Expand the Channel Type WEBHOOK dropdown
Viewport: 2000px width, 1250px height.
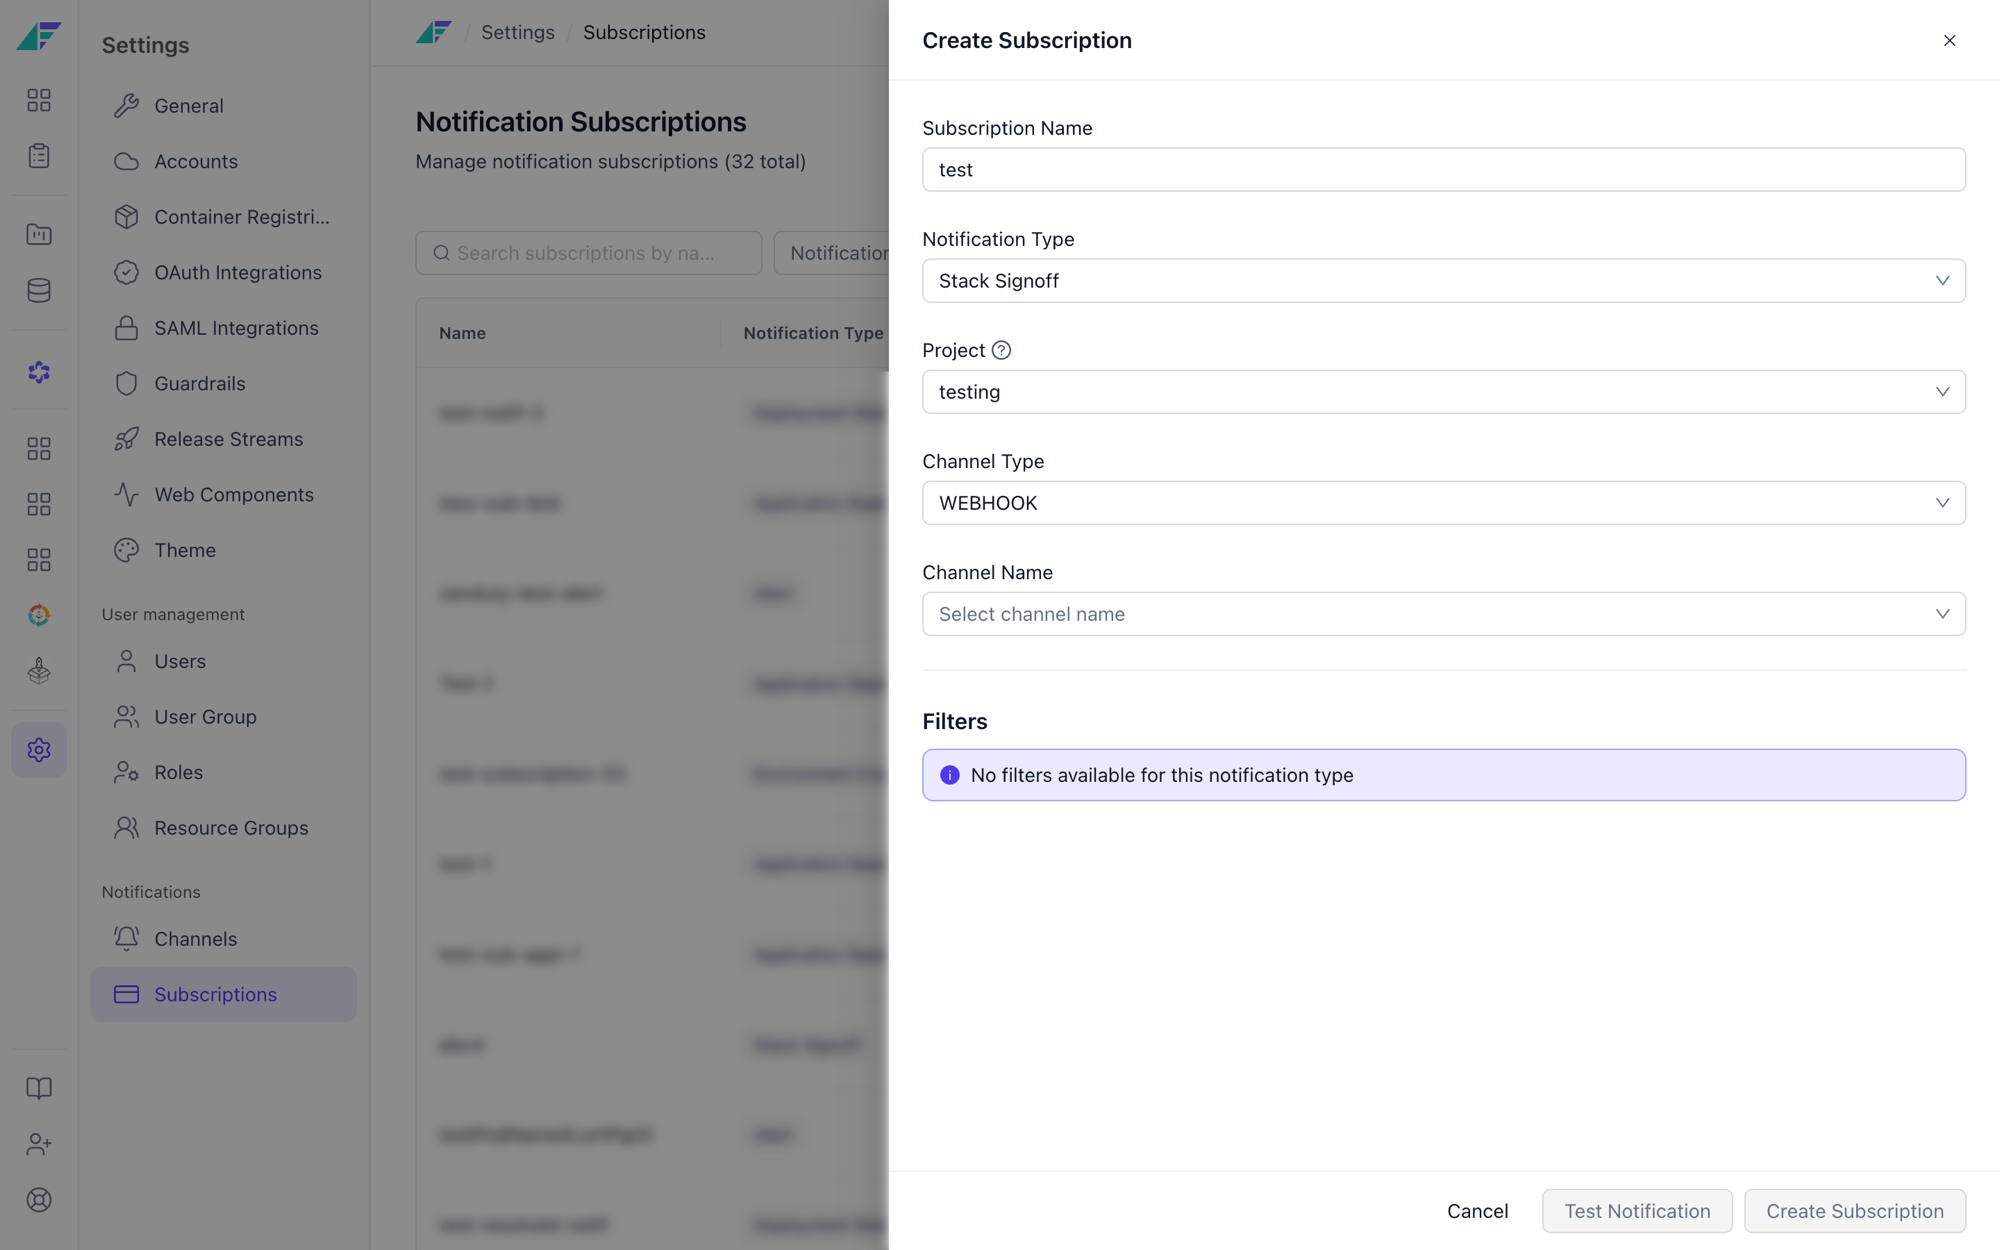click(1443, 503)
